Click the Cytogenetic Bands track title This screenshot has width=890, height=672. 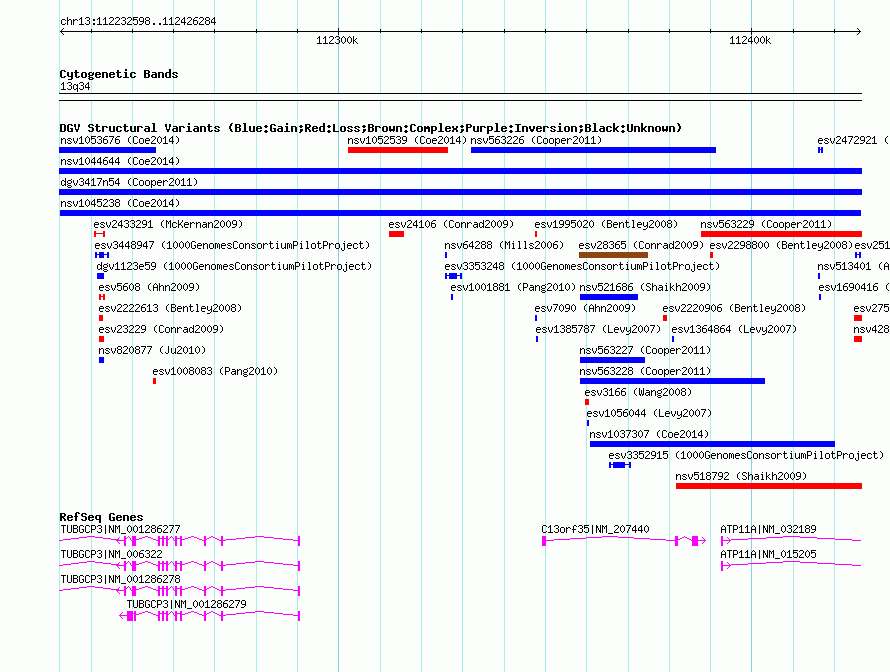(119, 74)
